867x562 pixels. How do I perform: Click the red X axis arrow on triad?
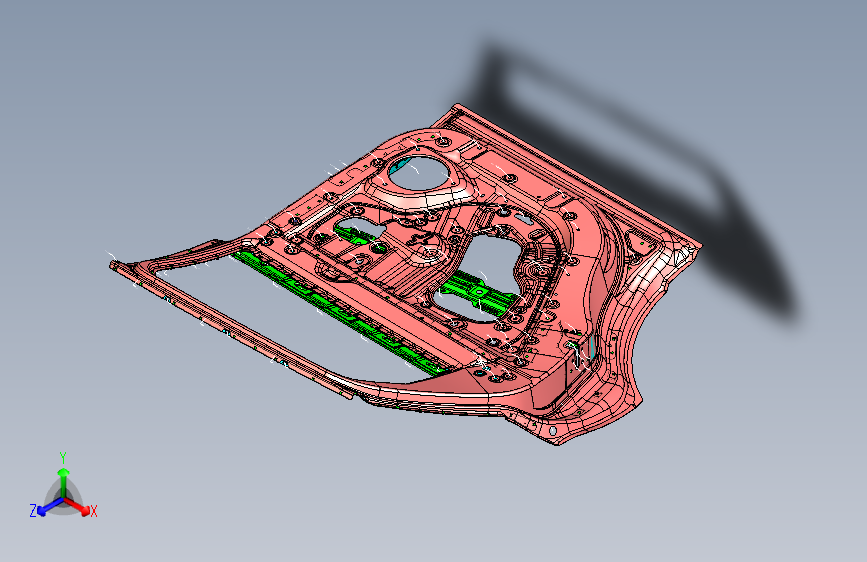[x=83, y=509]
